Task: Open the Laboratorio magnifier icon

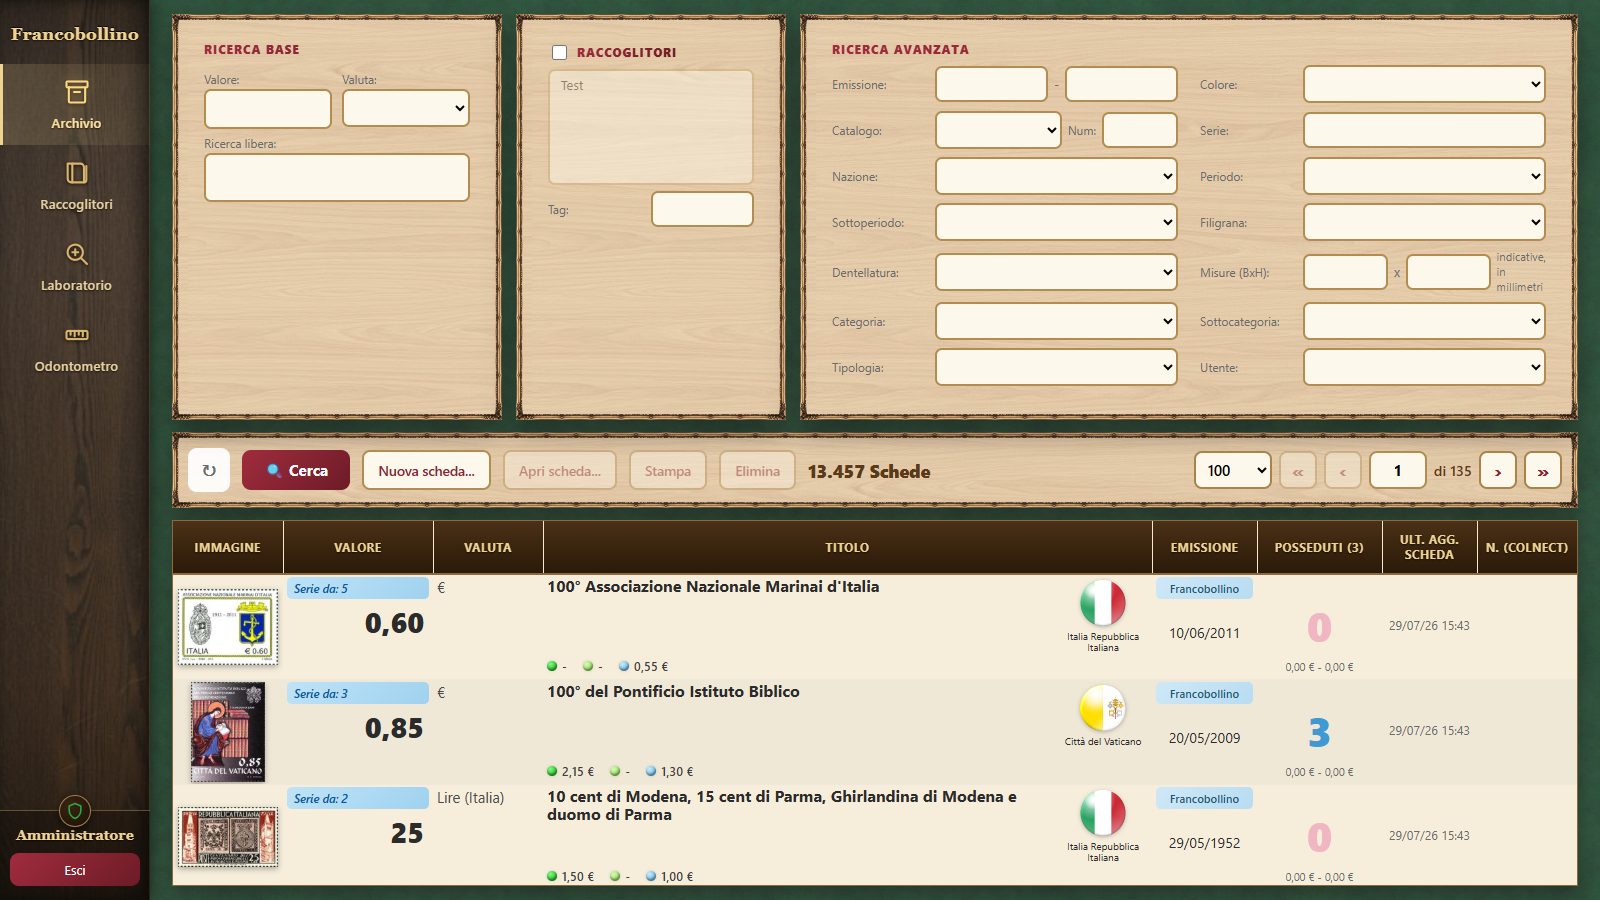Action: [x=76, y=254]
